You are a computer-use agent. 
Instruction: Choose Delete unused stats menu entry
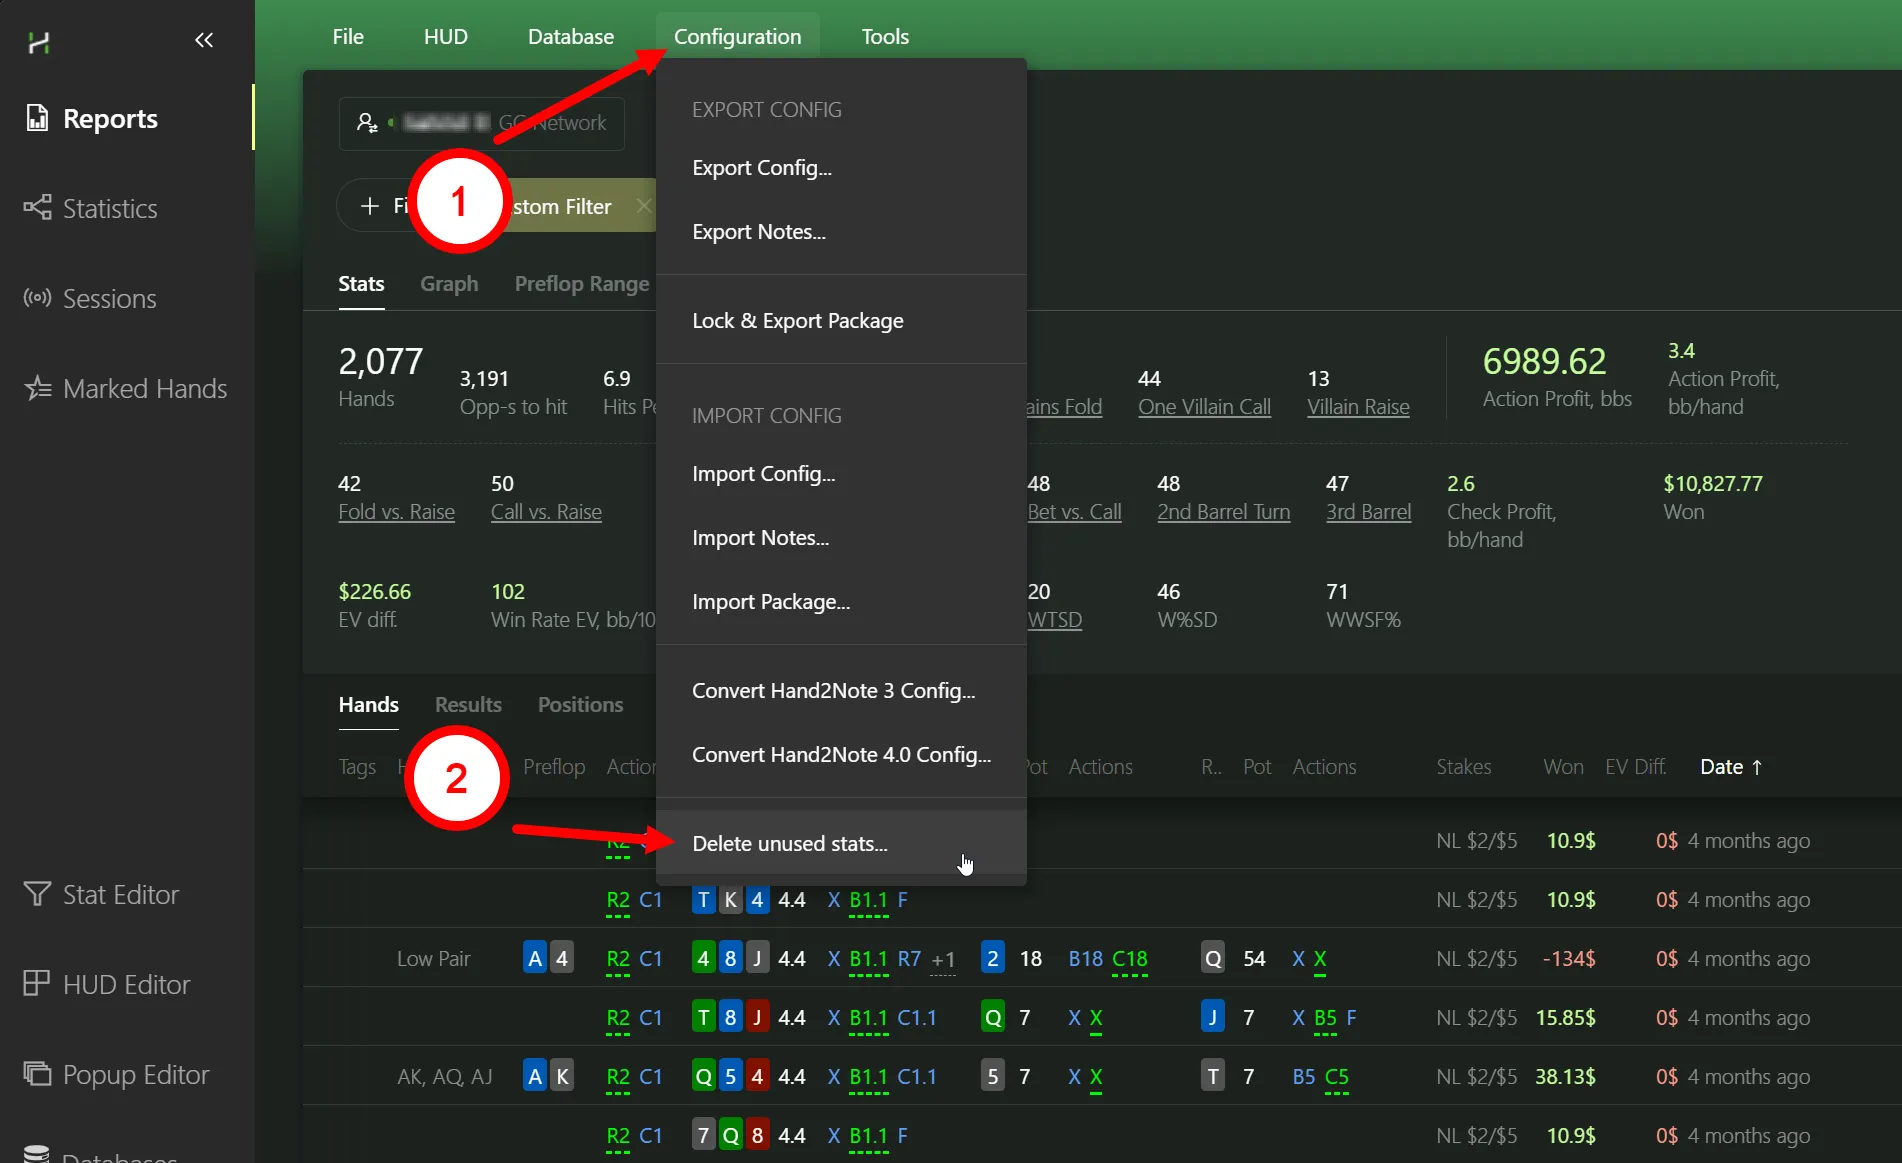point(789,844)
